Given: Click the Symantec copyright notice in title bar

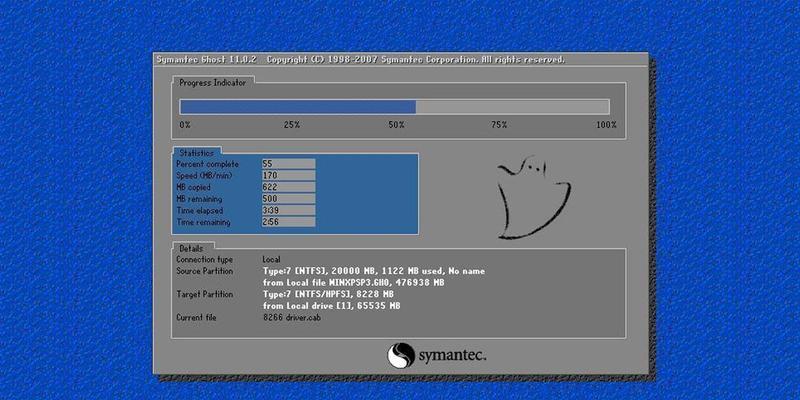Looking at the screenshot, I should pos(416,60).
